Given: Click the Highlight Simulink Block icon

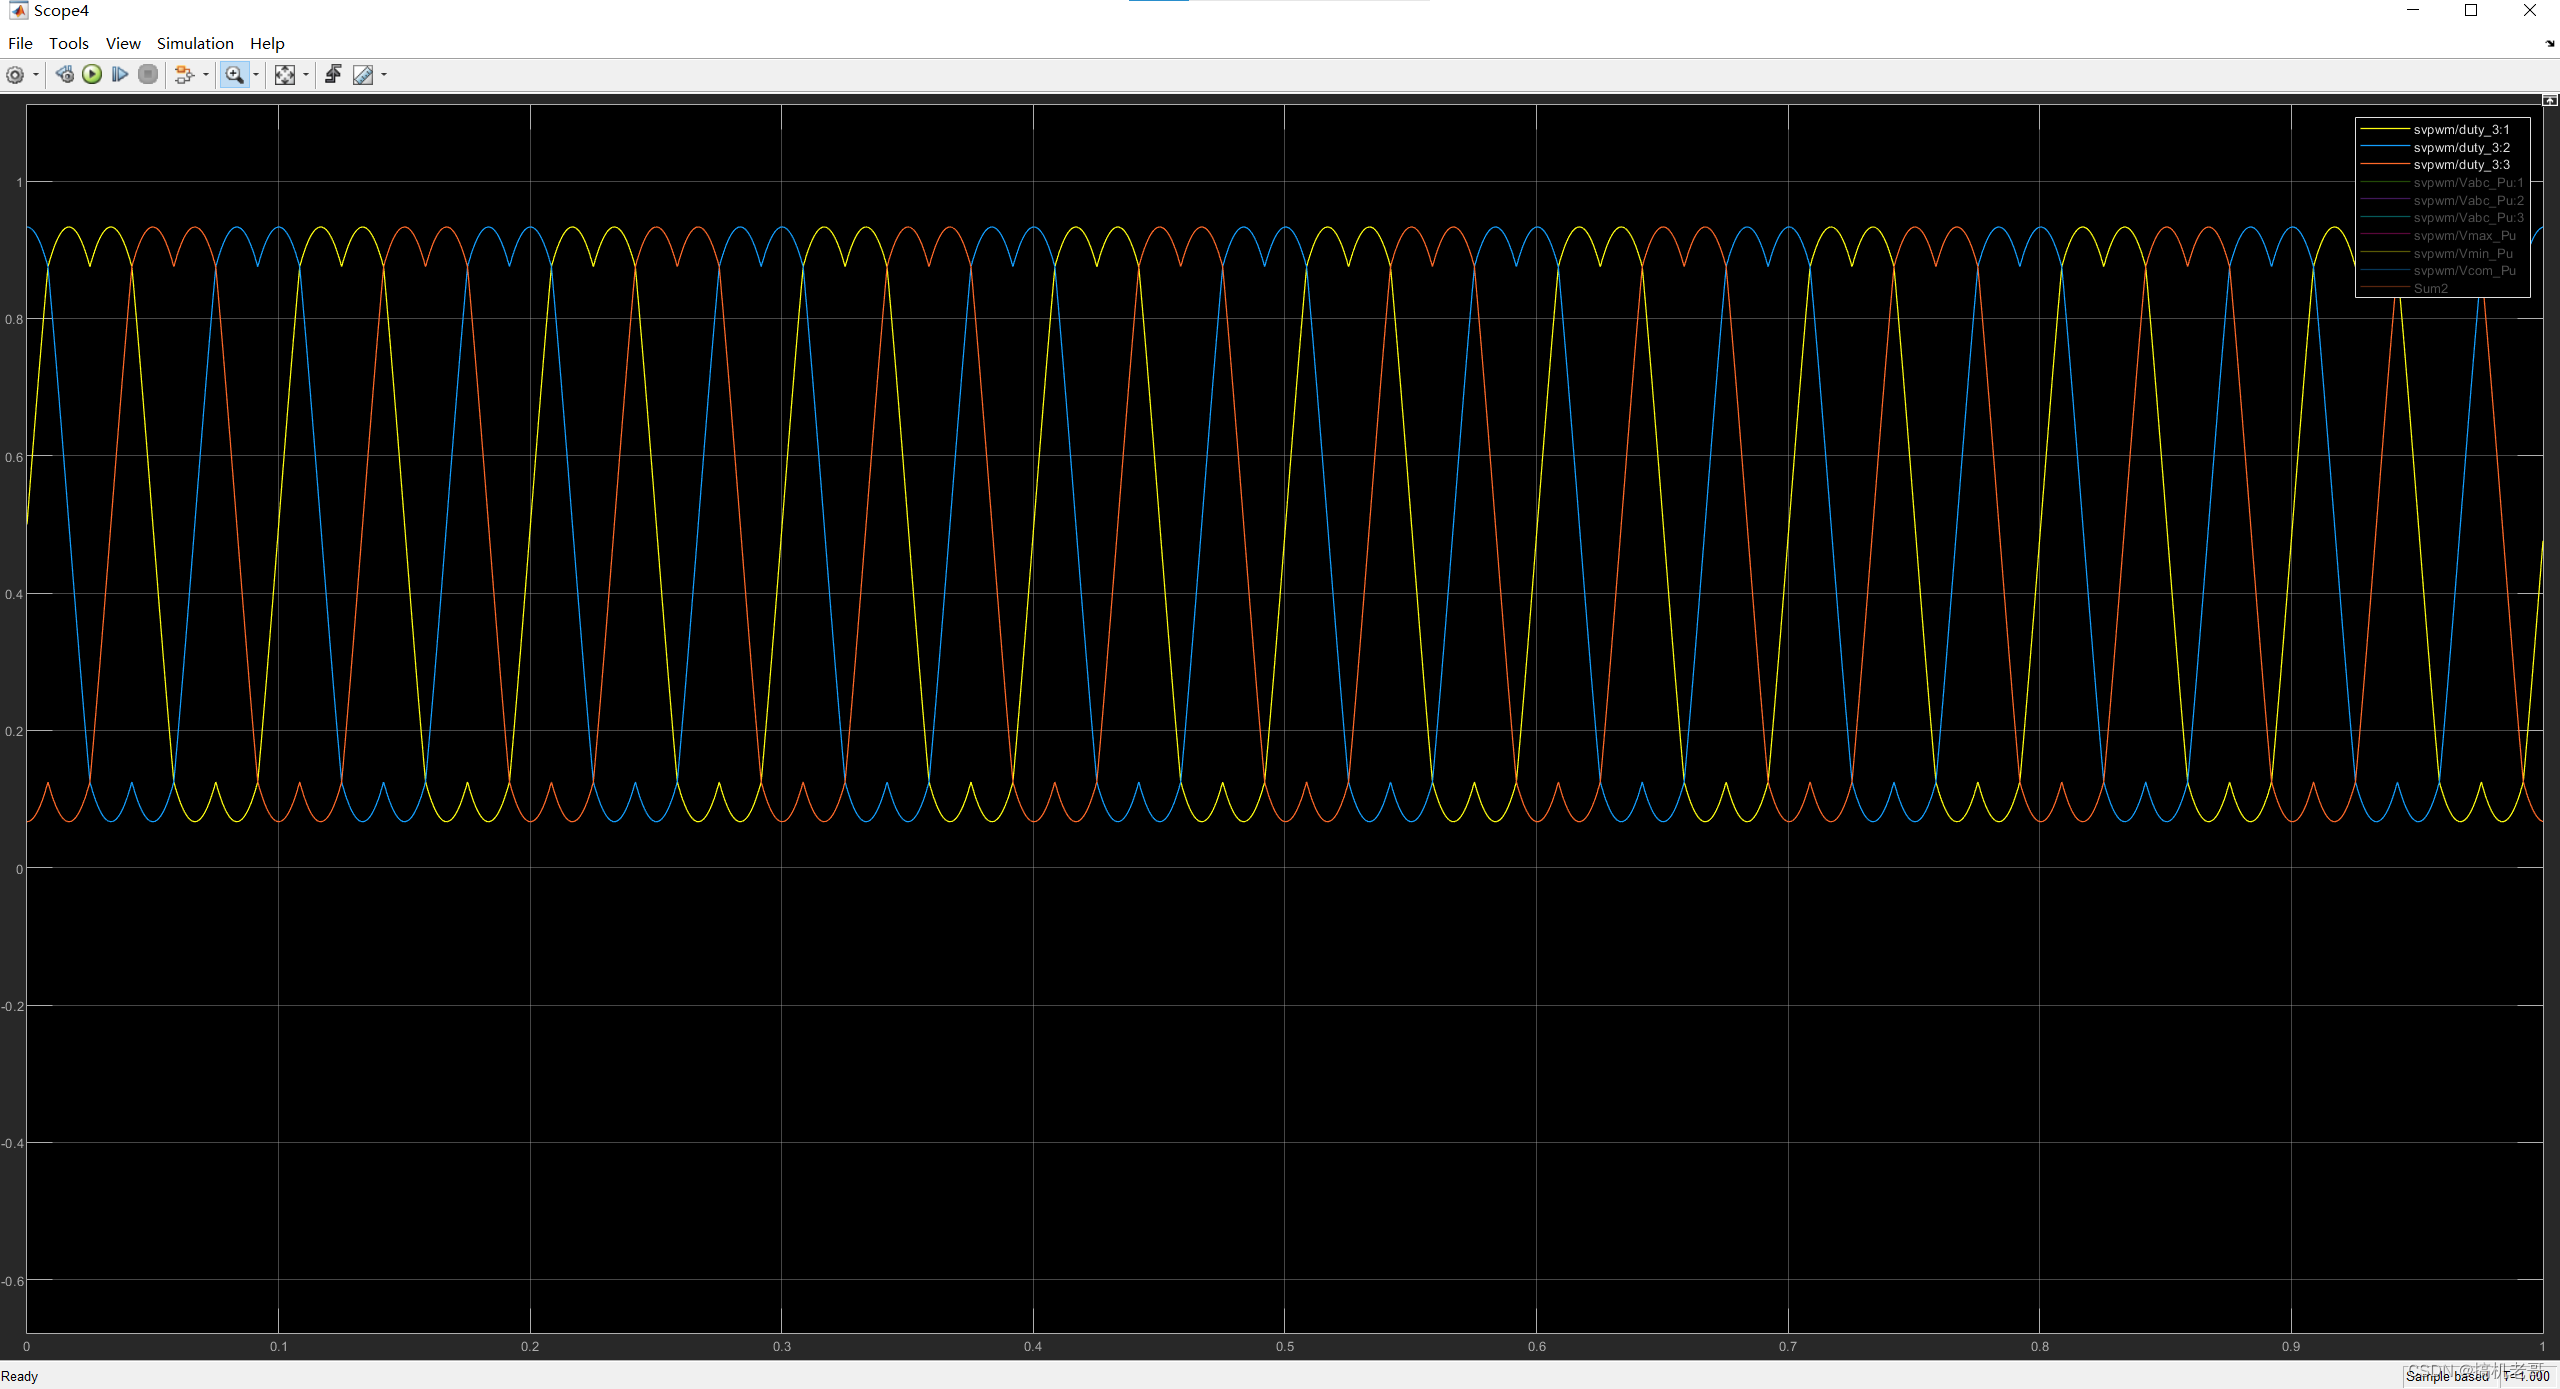Looking at the screenshot, I should coord(184,75).
